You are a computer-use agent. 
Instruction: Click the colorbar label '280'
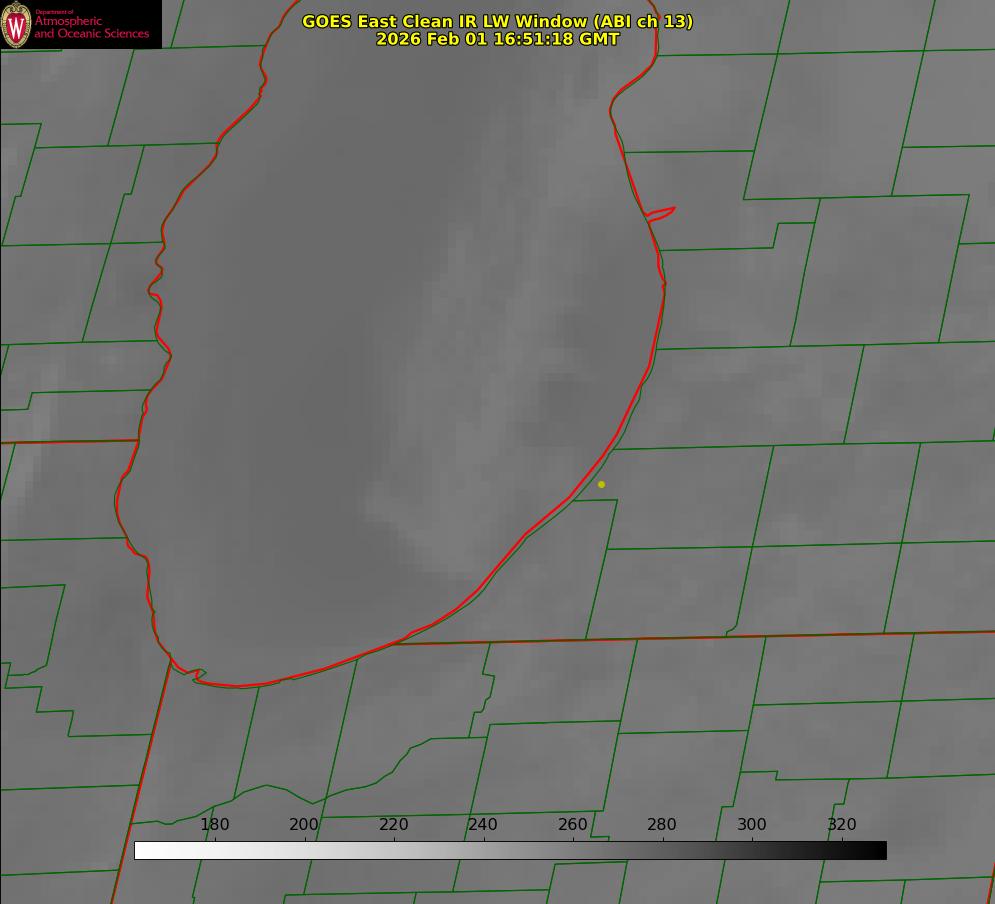(662, 824)
